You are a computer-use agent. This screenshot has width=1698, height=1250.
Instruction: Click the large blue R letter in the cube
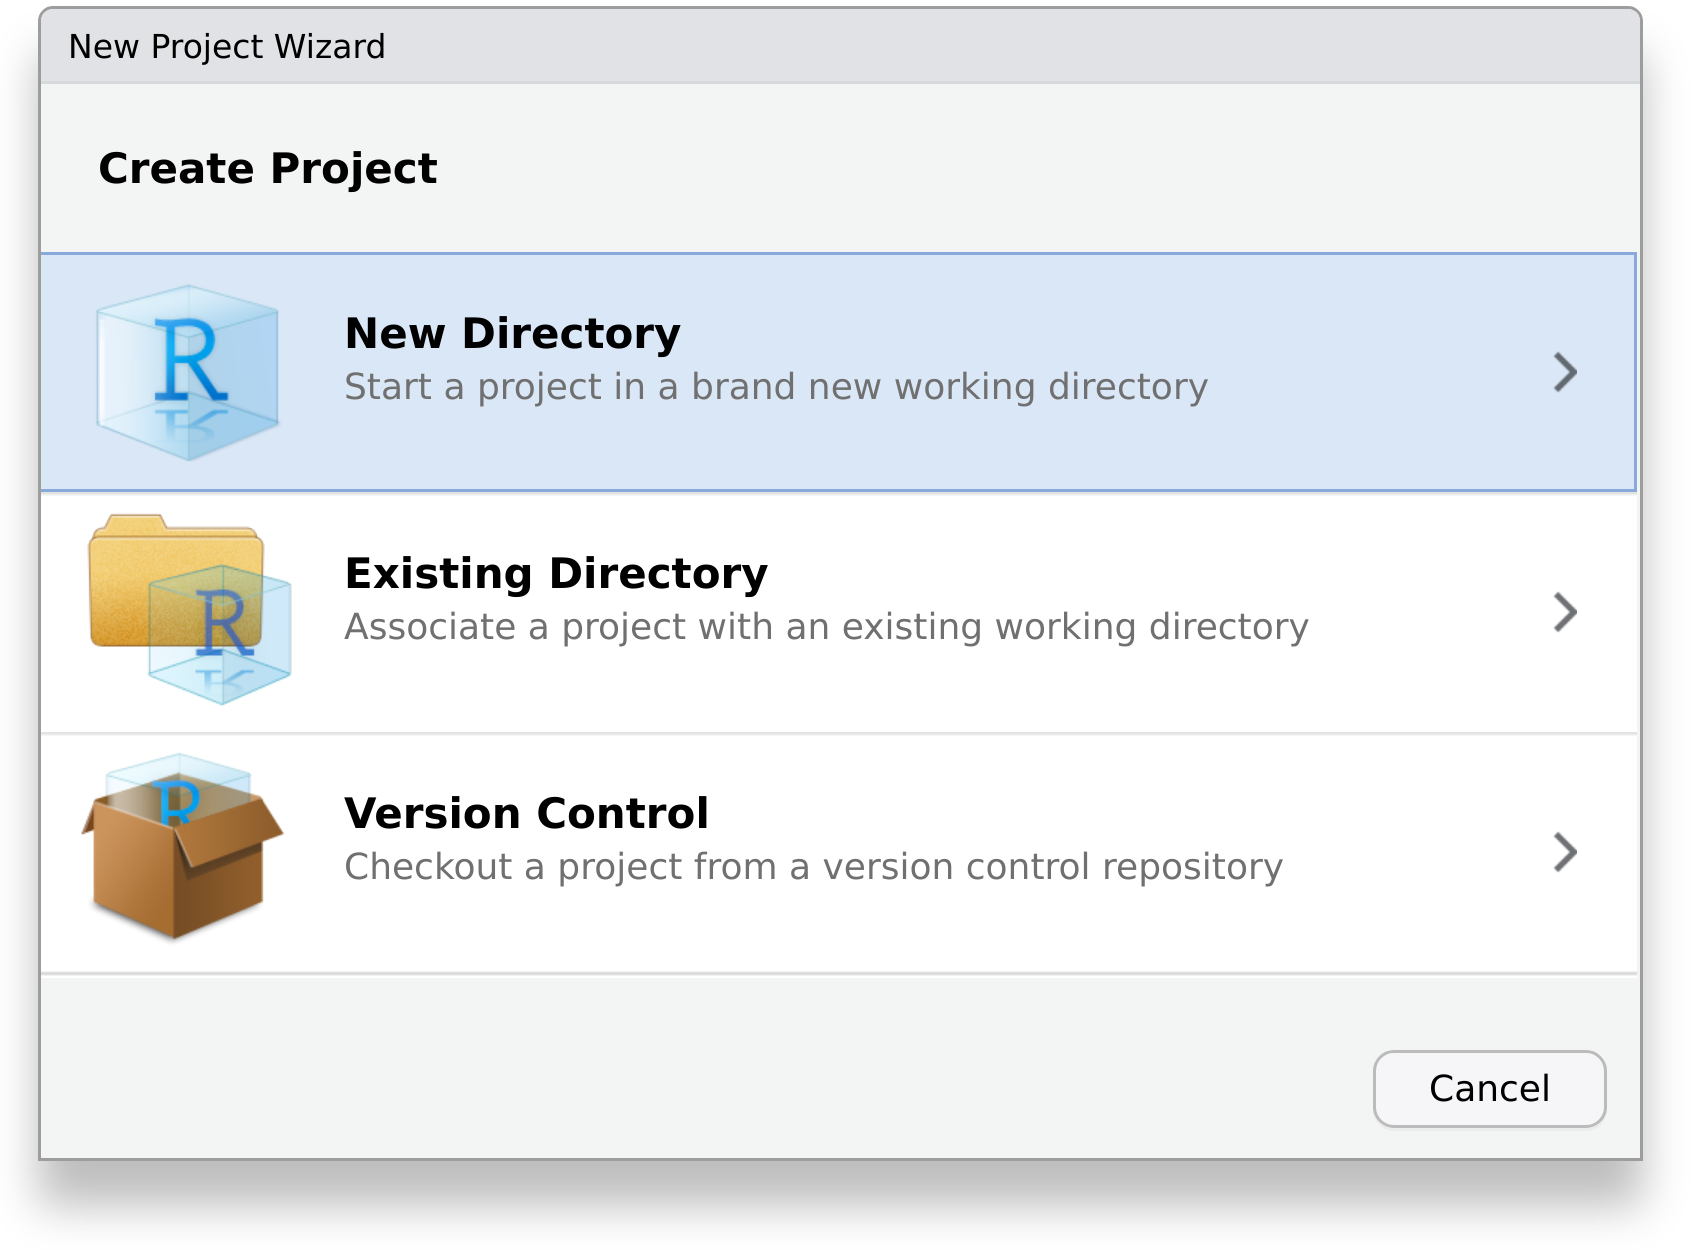189,361
